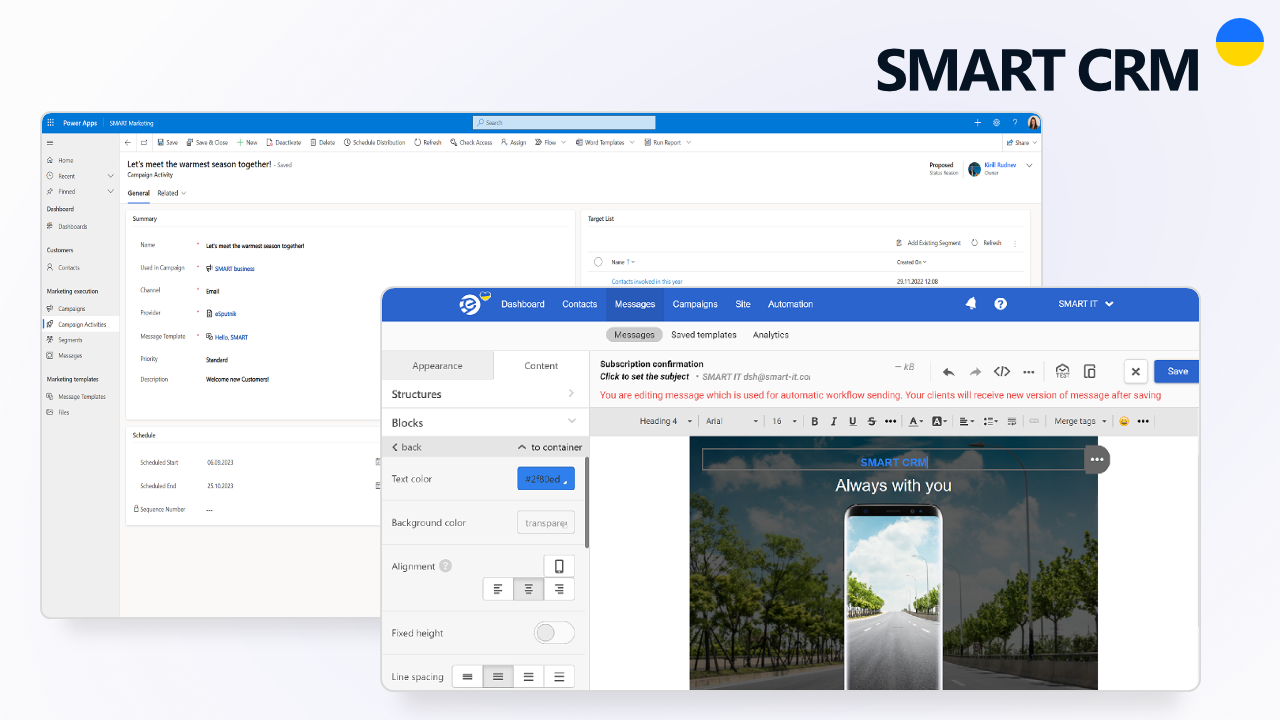Click the Test message icon

[x=1062, y=371]
